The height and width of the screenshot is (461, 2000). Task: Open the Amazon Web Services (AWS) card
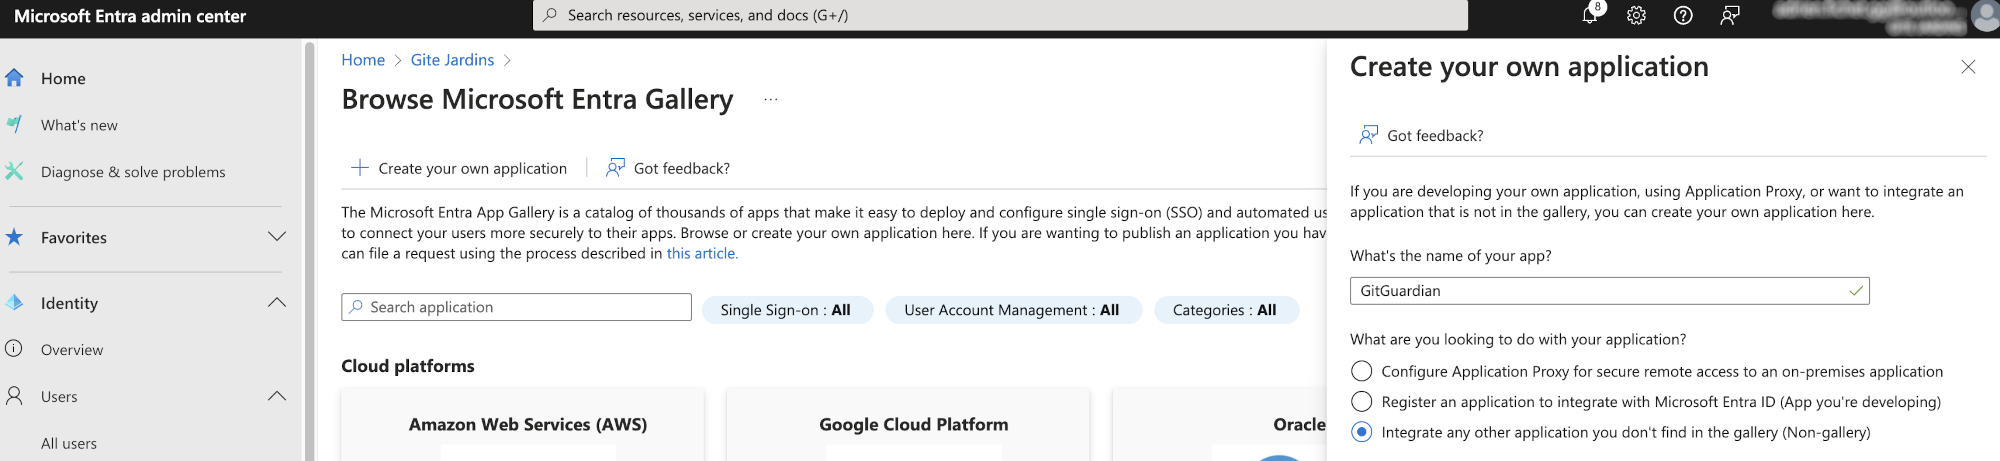(523, 426)
